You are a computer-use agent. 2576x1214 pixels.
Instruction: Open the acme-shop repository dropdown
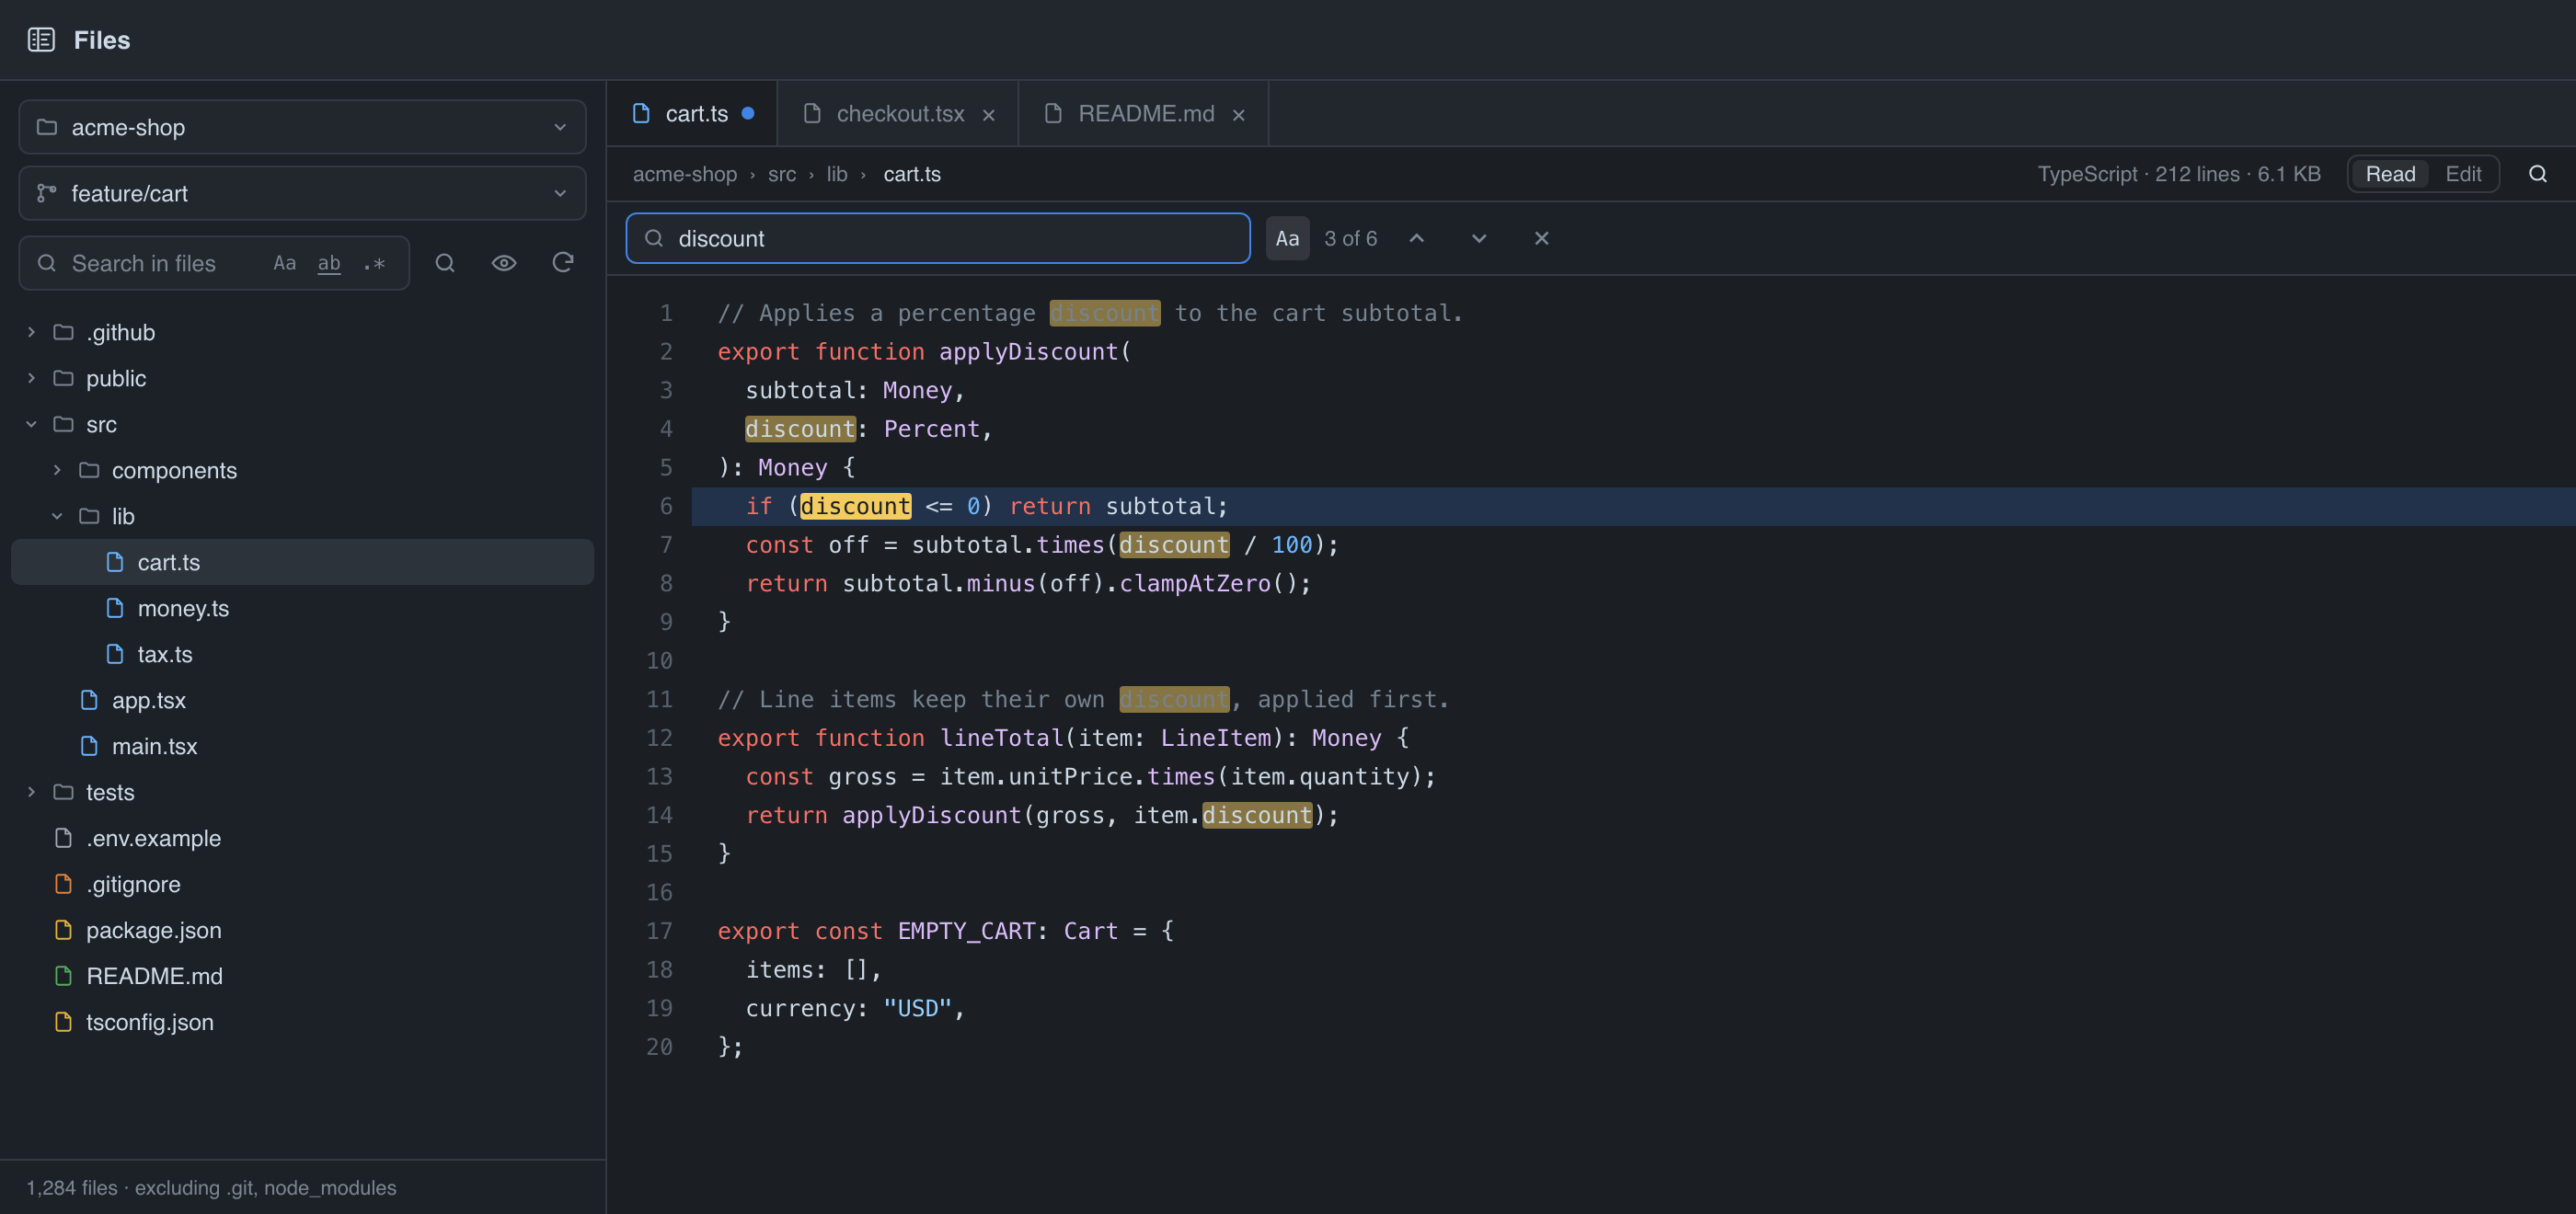[302, 127]
